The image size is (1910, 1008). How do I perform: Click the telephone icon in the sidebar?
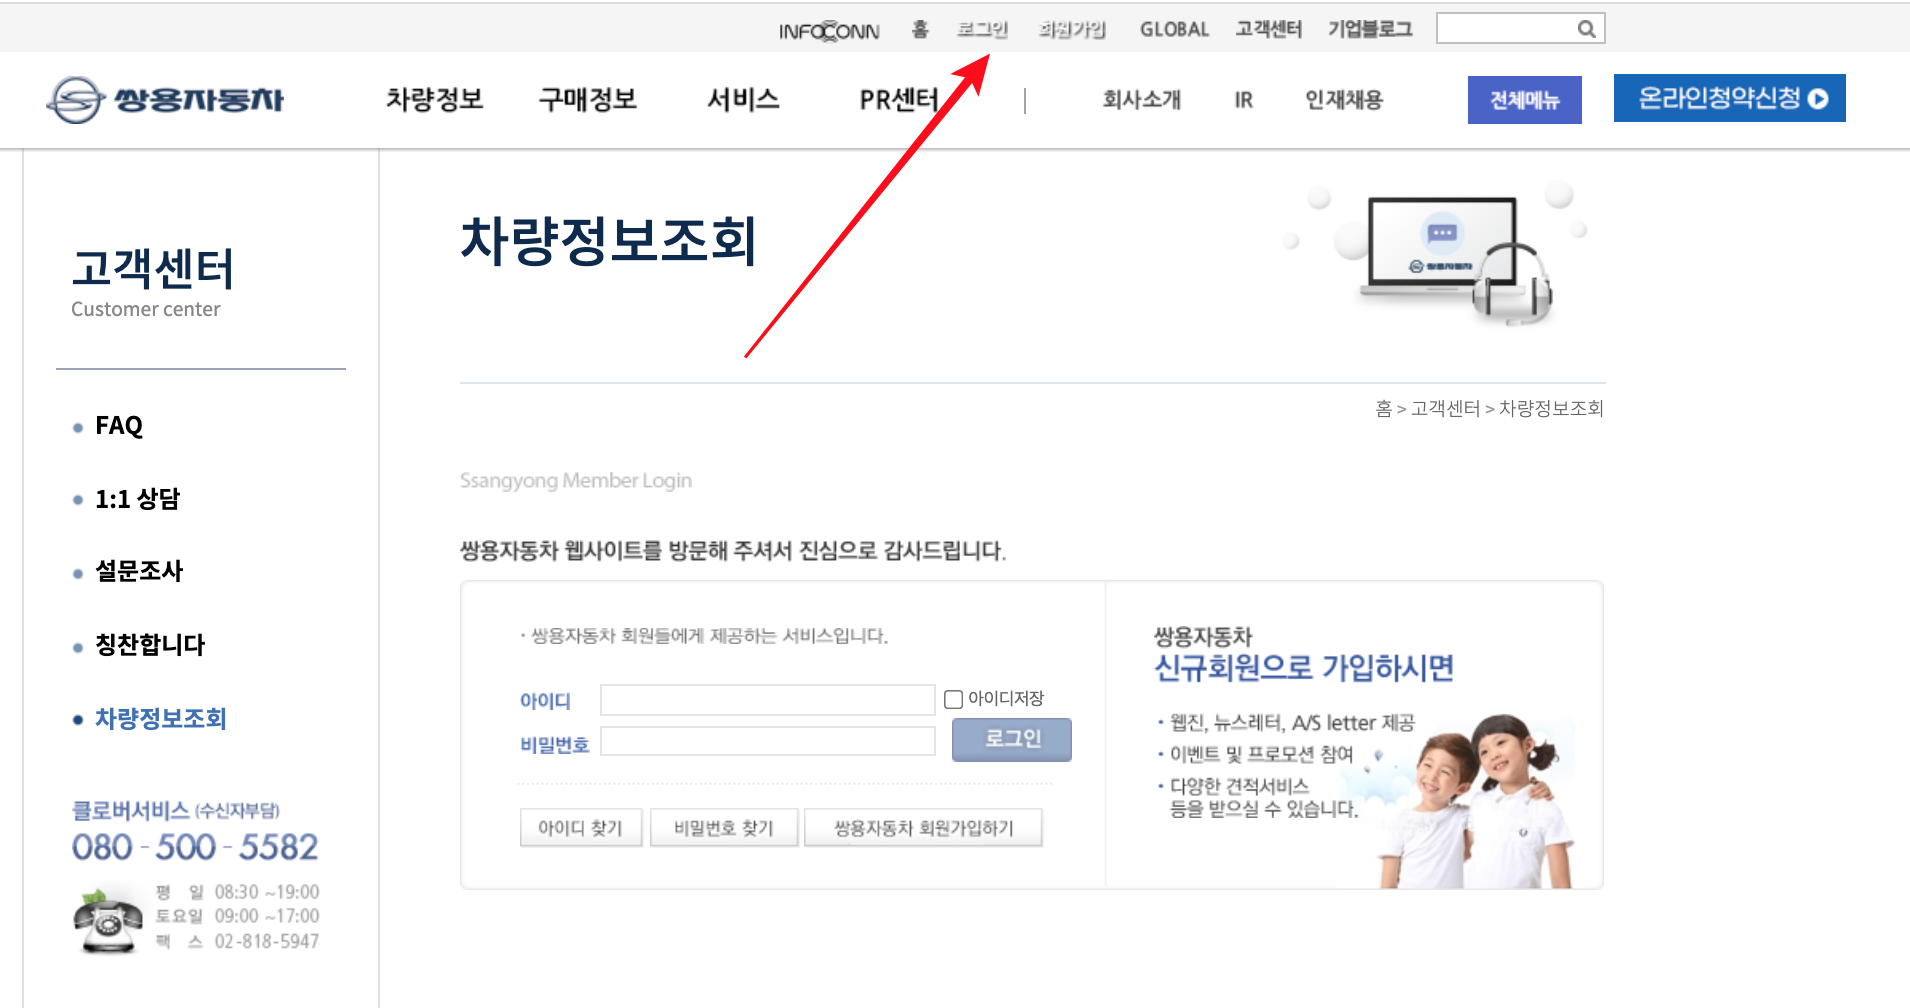coord(108,920)
